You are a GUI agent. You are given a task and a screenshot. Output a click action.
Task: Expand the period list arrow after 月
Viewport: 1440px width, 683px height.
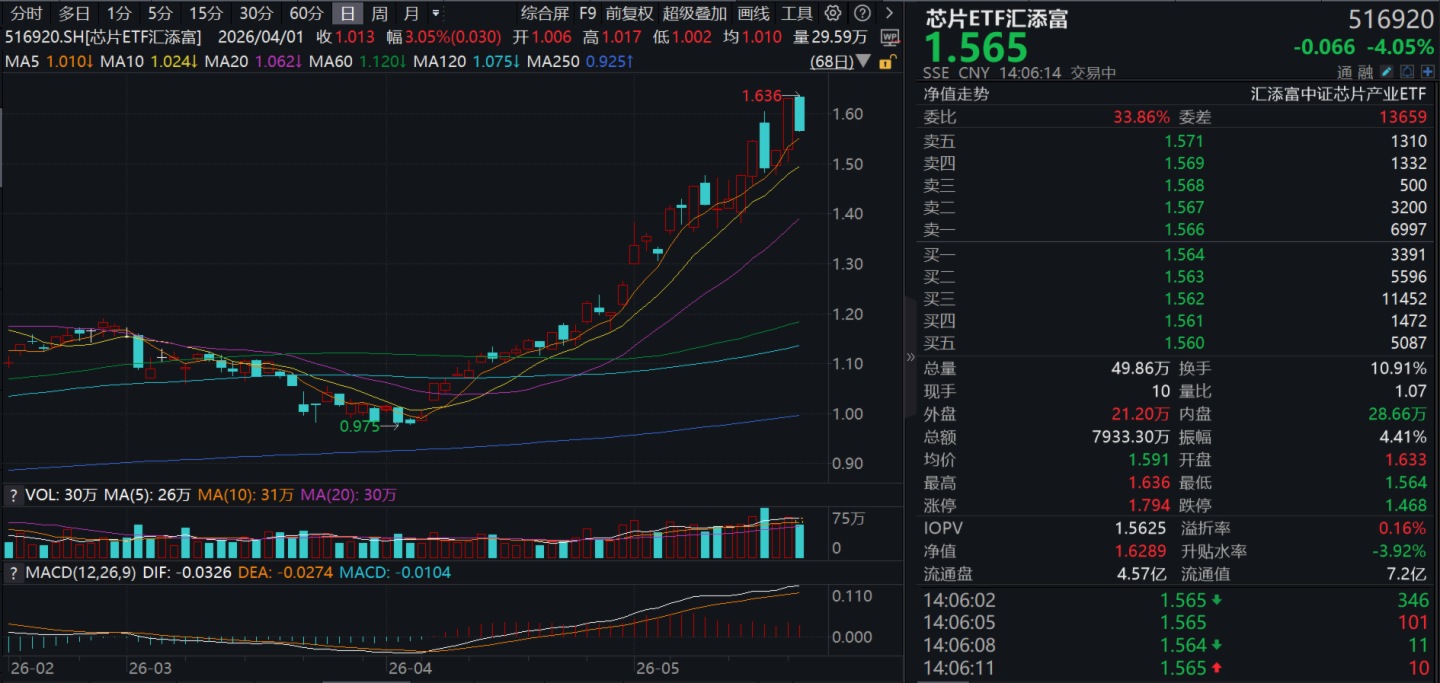click(435, 14)
